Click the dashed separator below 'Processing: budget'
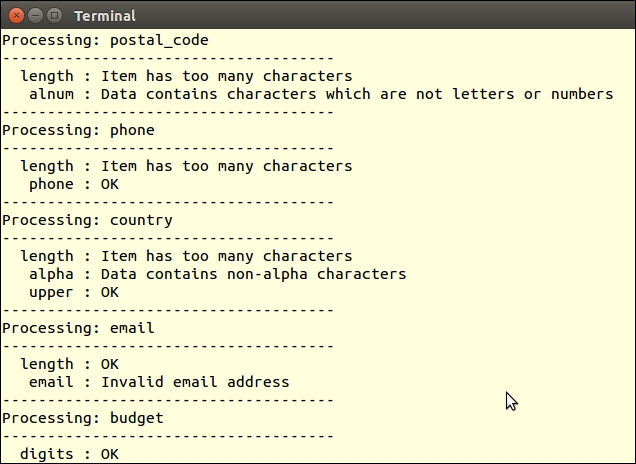The height and width of the screenshot is (464, 636). pyautogui.click(x=168, y=436)
